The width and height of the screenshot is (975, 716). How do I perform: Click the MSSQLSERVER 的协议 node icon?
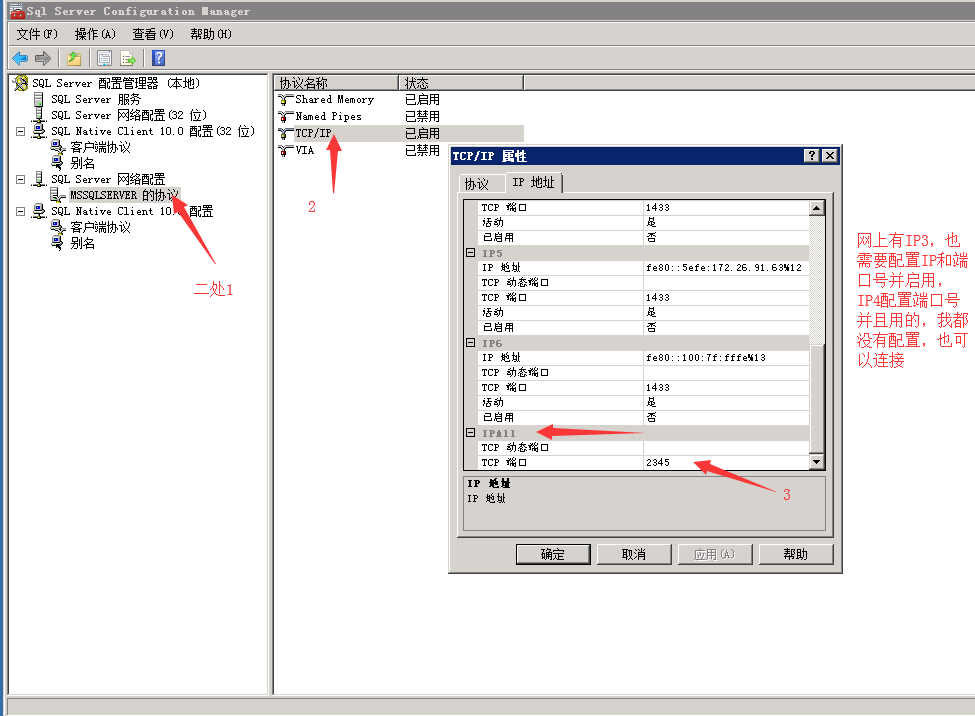(58, 195)
